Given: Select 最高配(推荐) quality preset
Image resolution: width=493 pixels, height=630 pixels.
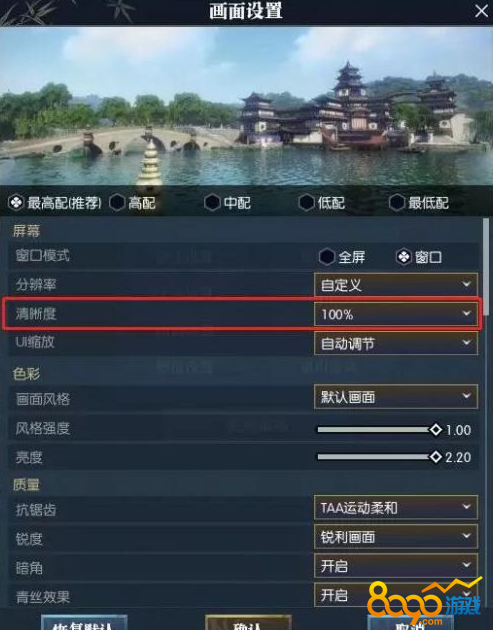Looking at the screenshot, I should point(16,202).
